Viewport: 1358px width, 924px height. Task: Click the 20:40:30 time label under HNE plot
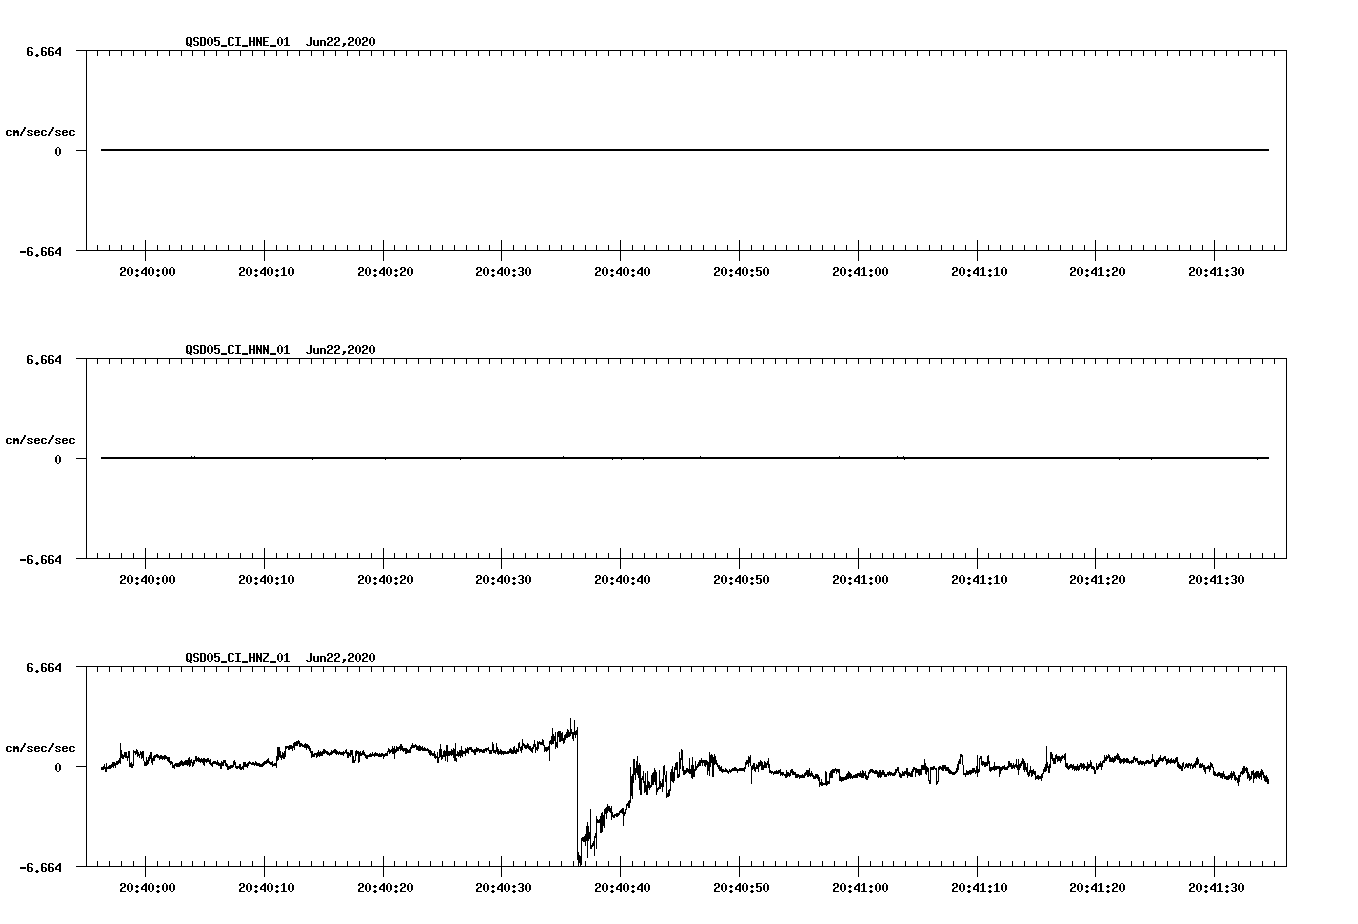[503, 272]
